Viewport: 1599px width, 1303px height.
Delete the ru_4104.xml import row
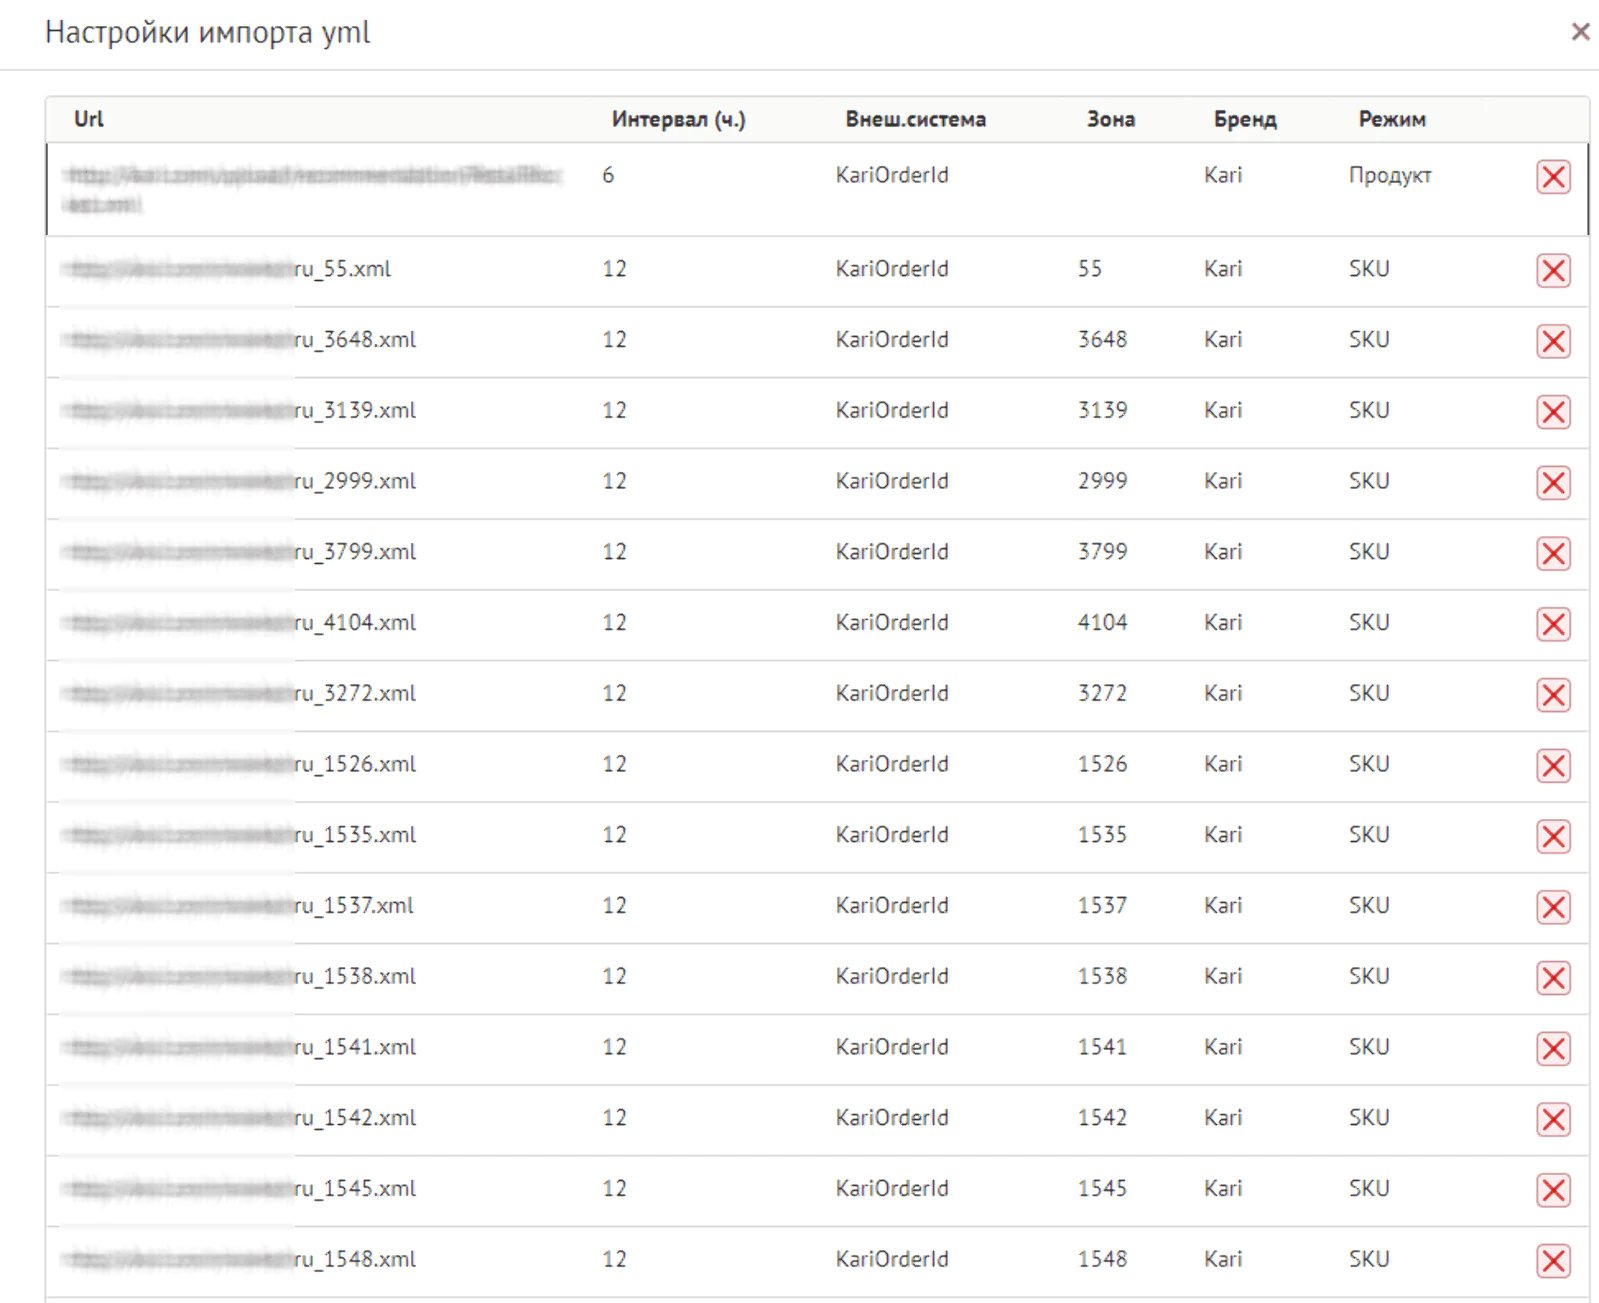coord(1553,624)
